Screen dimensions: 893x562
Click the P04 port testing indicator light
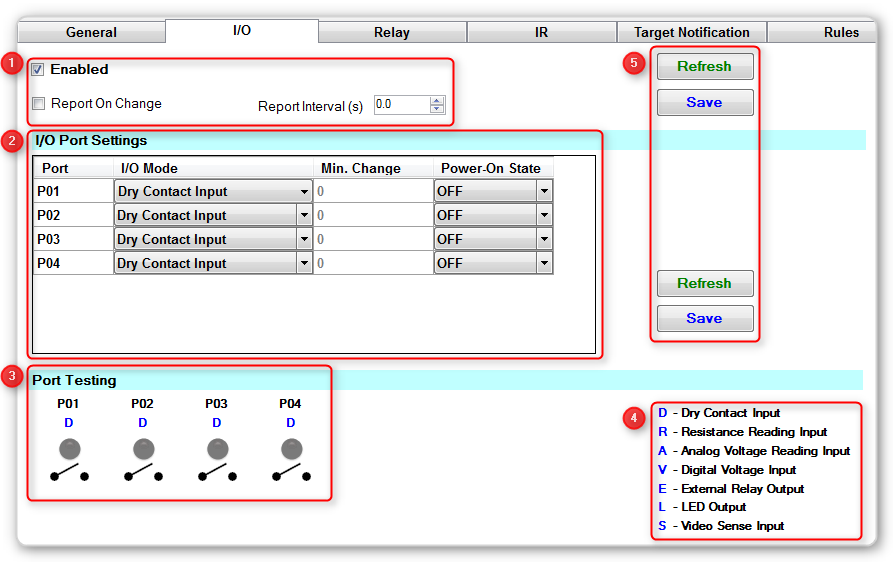pyautogui.click(x=290, y=449)
